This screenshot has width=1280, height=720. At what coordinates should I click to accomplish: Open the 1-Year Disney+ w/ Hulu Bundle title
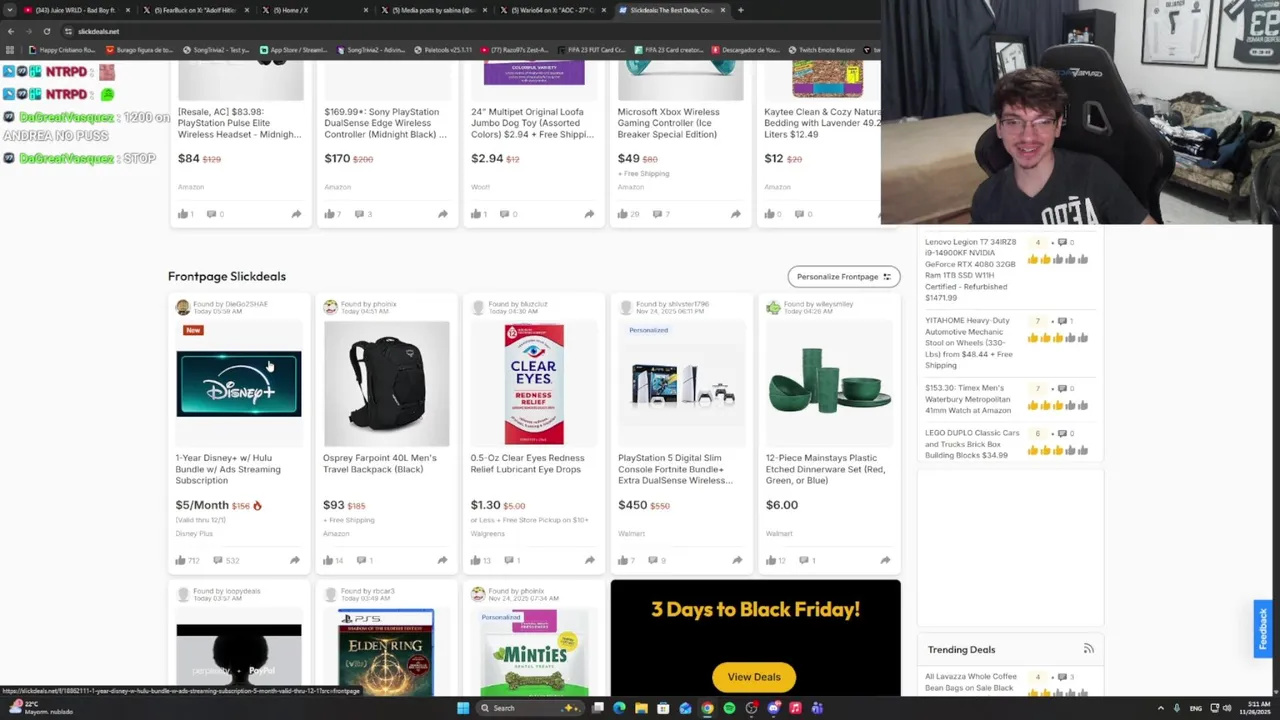228,469
